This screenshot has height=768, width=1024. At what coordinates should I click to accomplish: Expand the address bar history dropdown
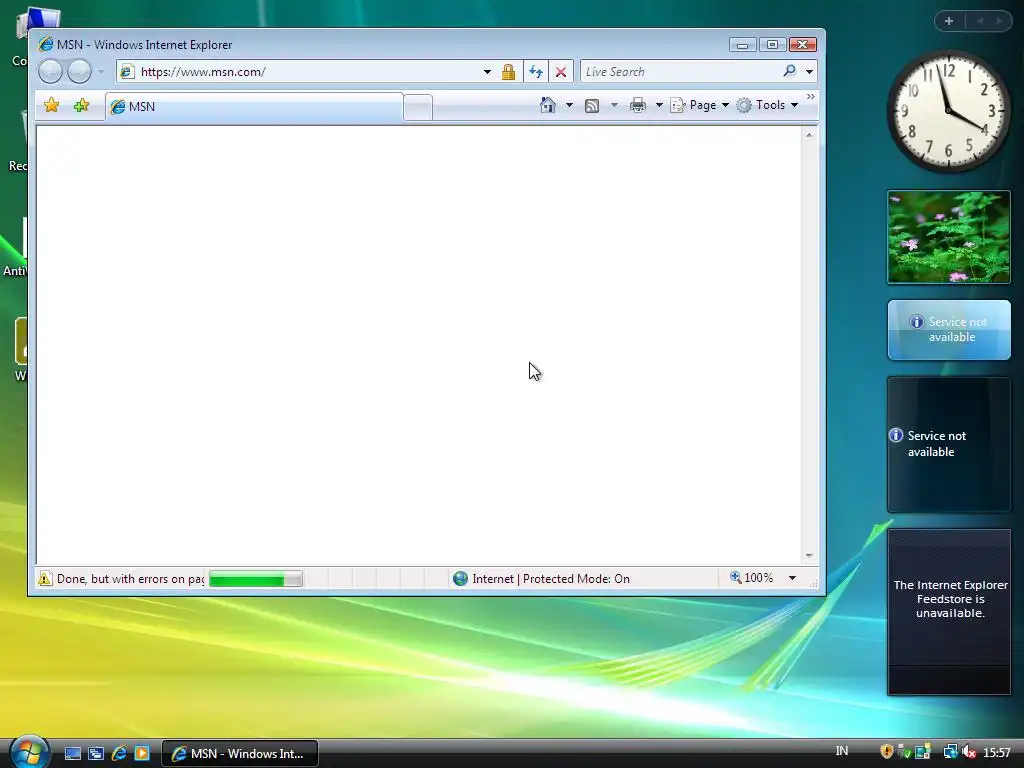click(487, 72)
